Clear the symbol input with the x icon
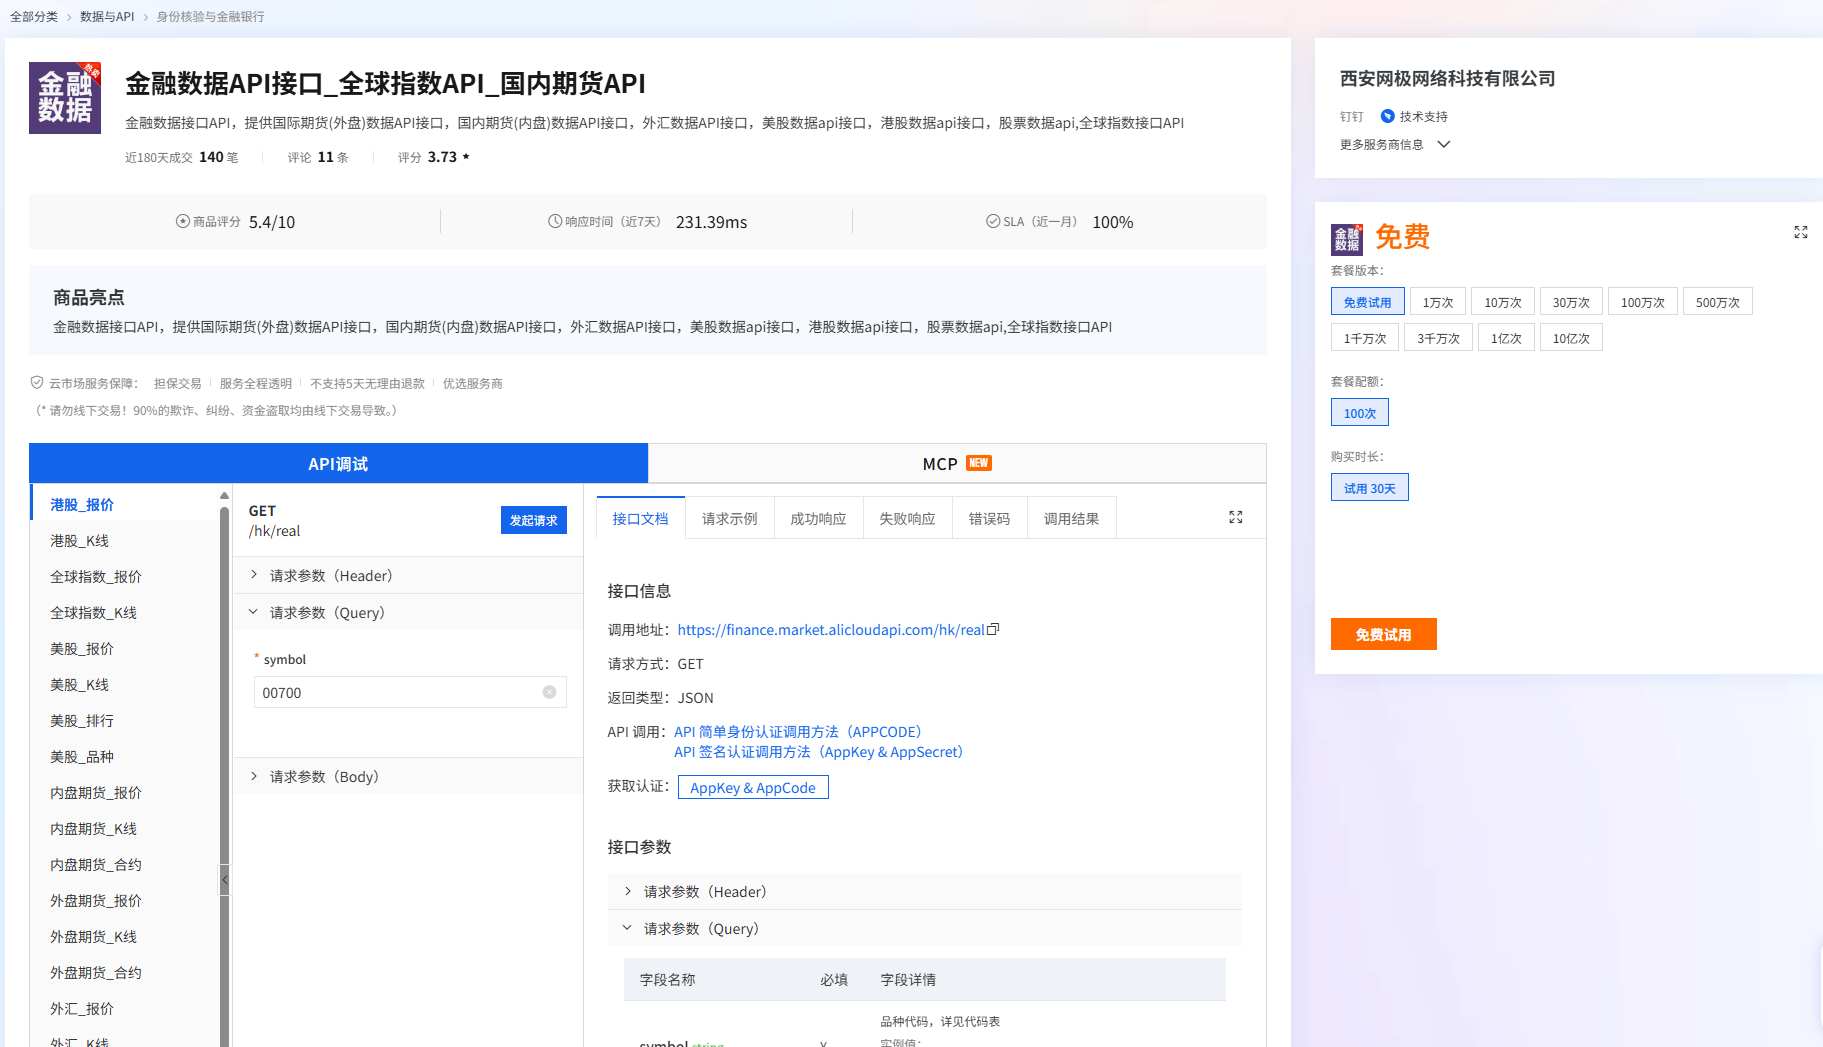The height and width of the screenshot is (1047, 1823). 549,692
